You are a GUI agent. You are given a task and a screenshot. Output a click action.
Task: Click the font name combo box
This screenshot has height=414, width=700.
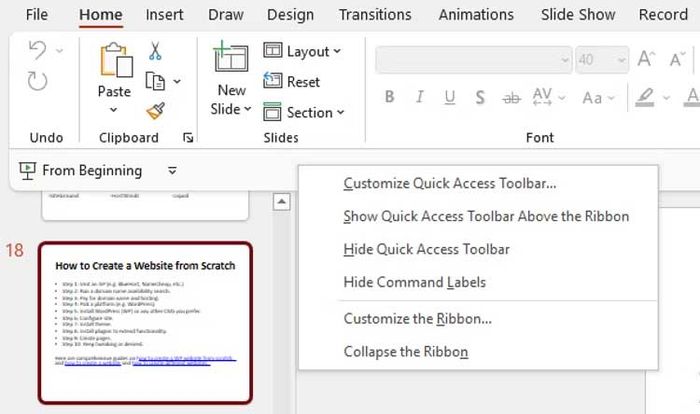coord(473,59)
